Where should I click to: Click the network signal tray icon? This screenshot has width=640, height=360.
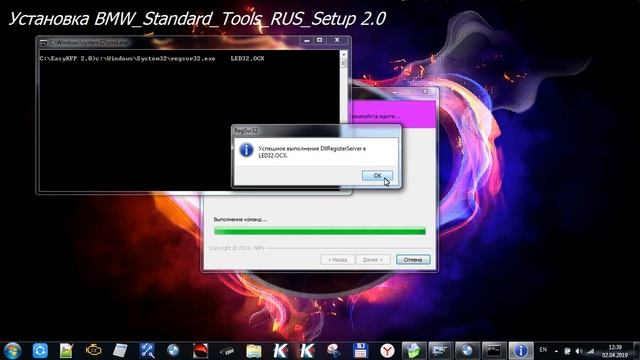(x=590, y=351)
